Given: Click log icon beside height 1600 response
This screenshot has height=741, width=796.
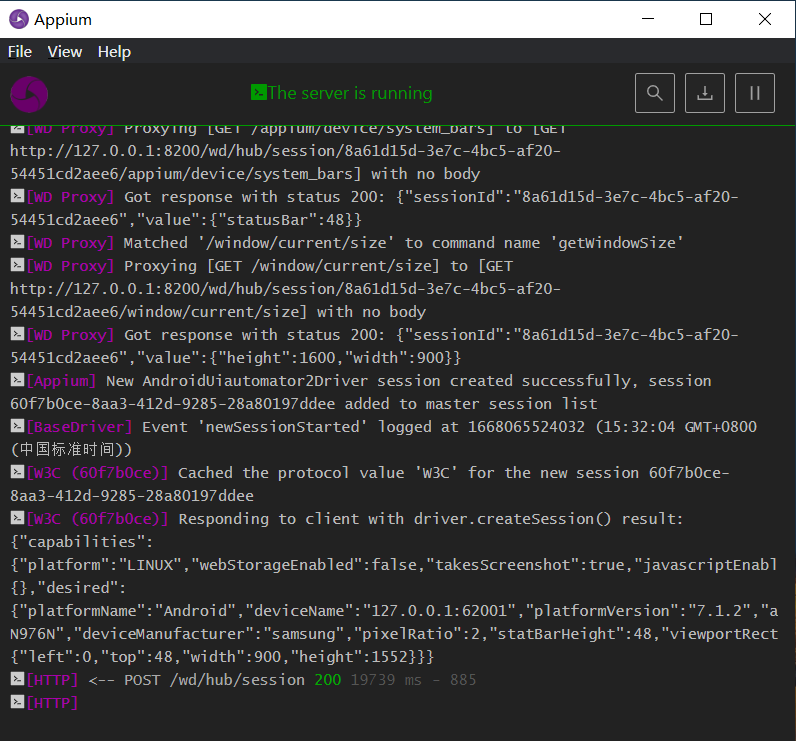Looking at the screenshot, I should (x=17, y=334).
